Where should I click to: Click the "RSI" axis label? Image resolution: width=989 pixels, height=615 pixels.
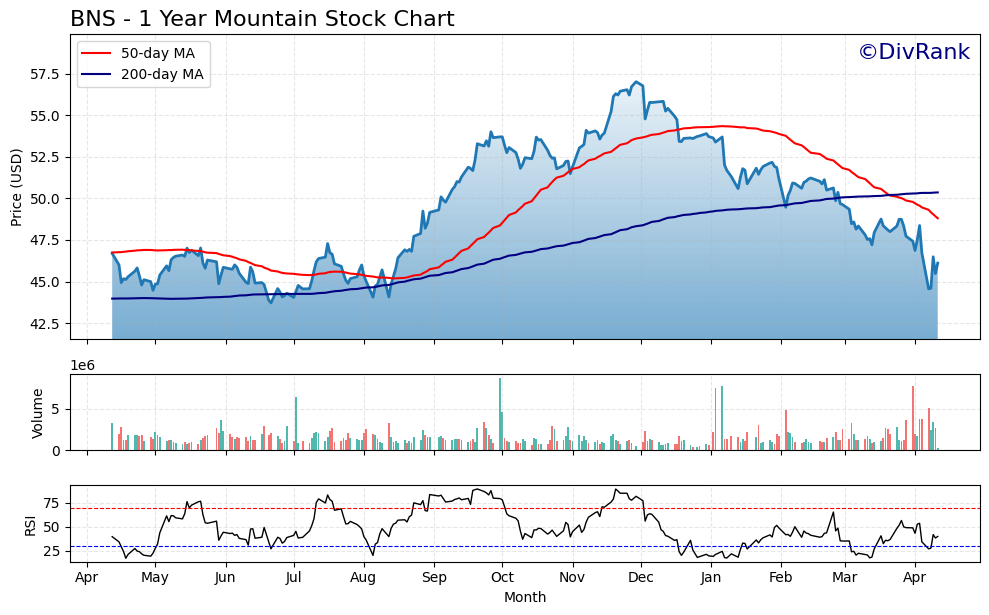pos(30,526)
